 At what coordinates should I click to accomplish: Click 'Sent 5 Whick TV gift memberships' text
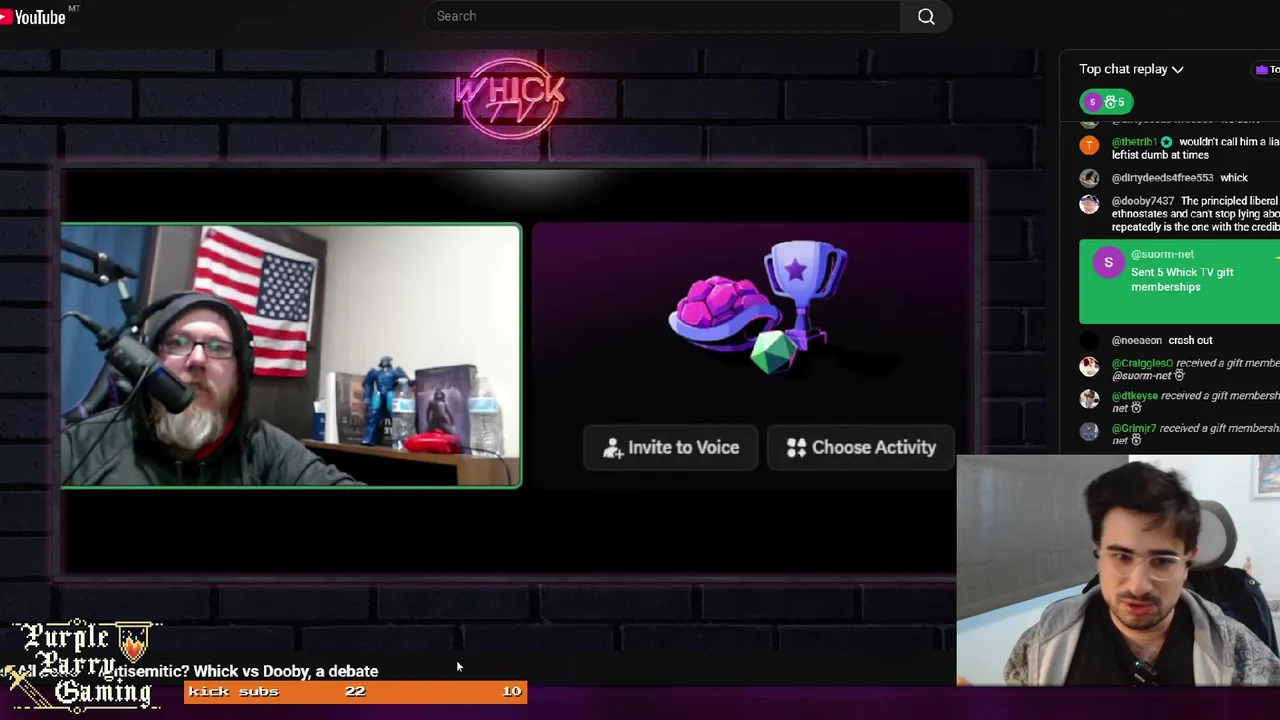tap(1182, 279)
